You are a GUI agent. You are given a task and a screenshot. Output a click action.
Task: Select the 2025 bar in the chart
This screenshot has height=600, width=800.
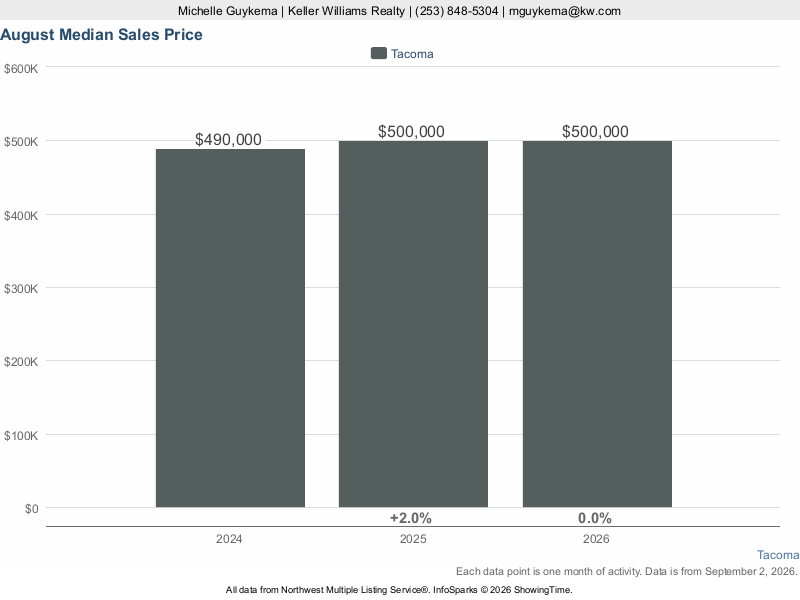click(413, 324)
